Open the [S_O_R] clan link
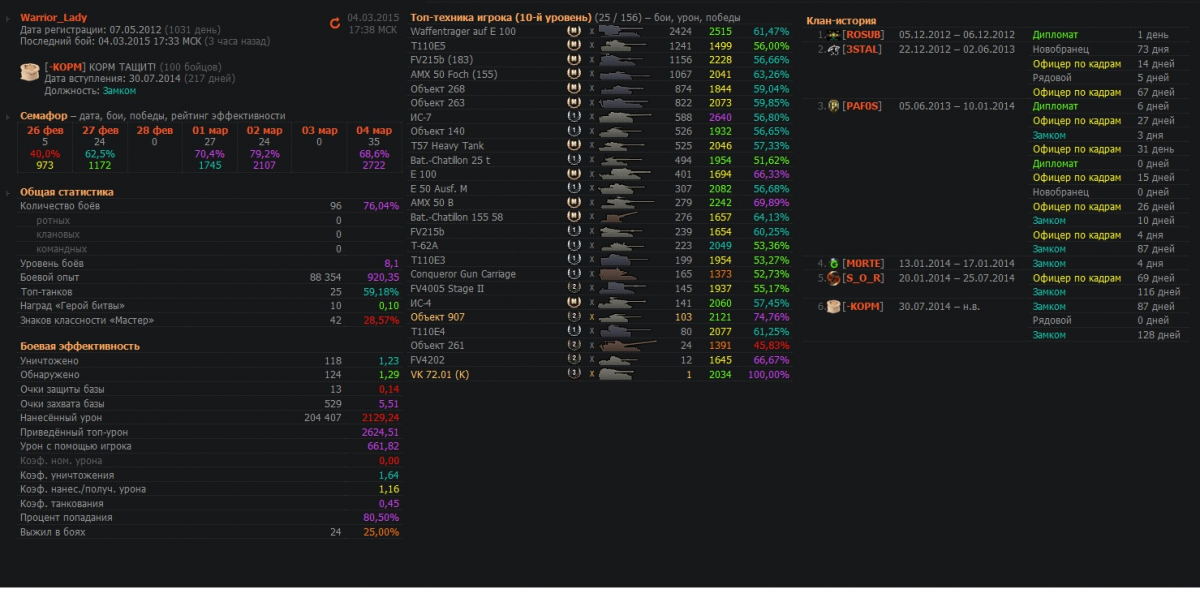Image resolution: width=1200 pixels, height=611 pixels. [864, 277]
